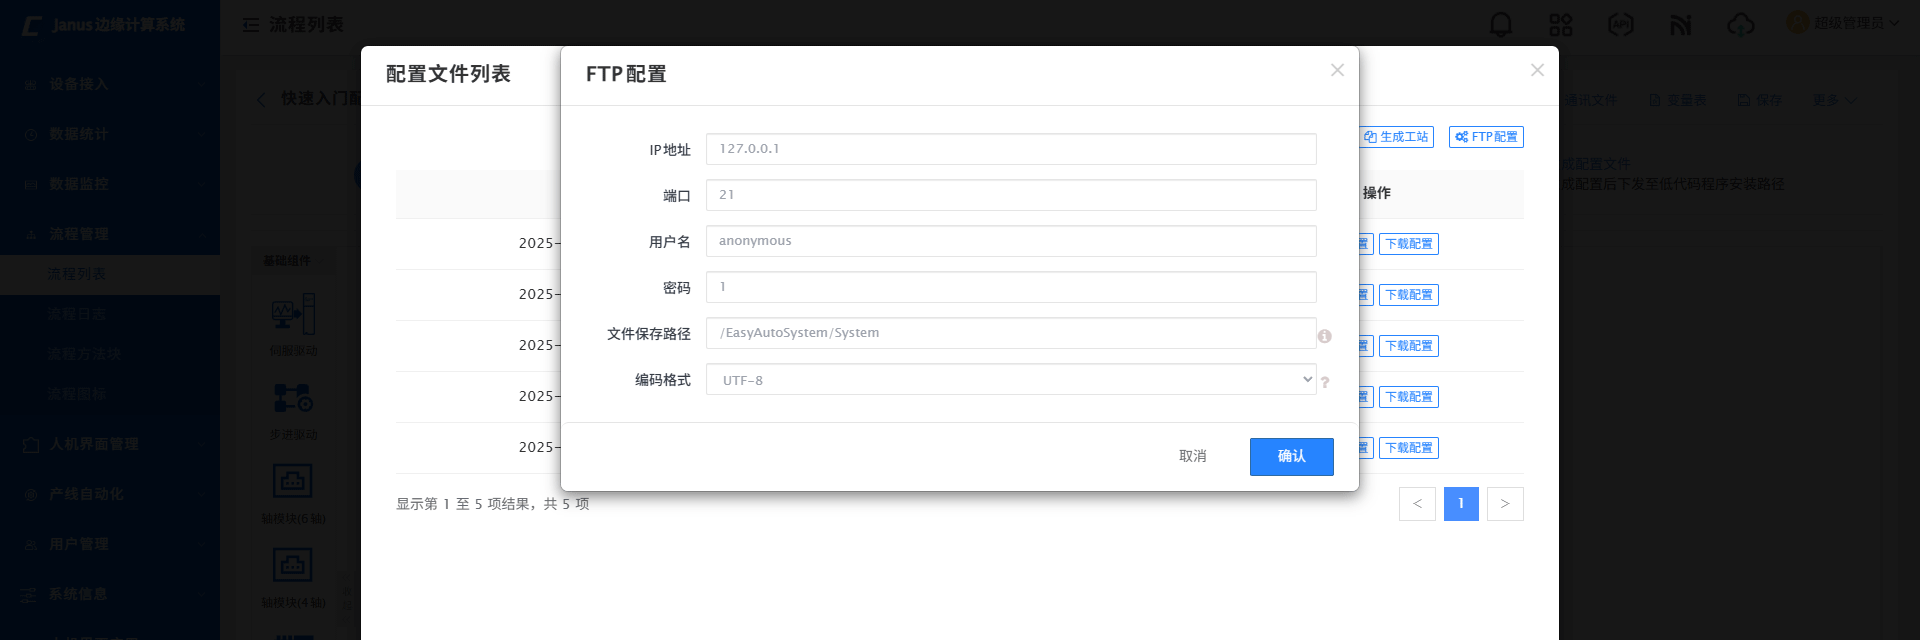Click the cloud upload icon in header
Screen dimensions: 1920x640
pyautogui.click(x=1740, y=24)
